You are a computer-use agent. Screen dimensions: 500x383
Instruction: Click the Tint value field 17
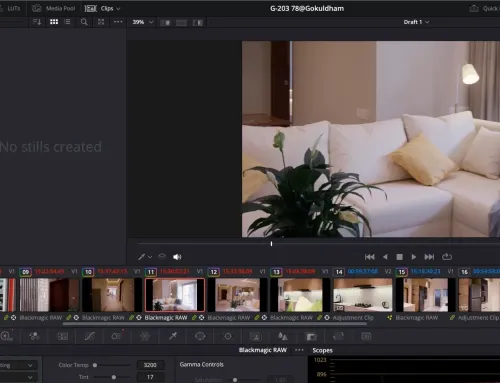click(x=150, y=377)
